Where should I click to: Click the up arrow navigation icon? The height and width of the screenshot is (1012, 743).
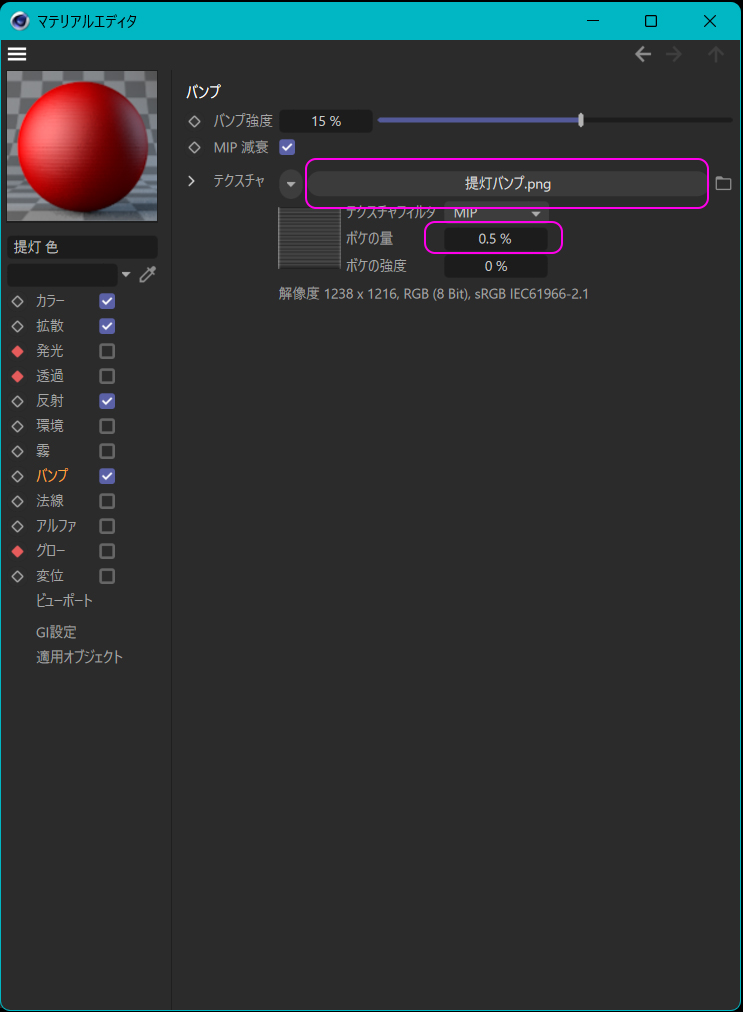[x=715, y=55]
